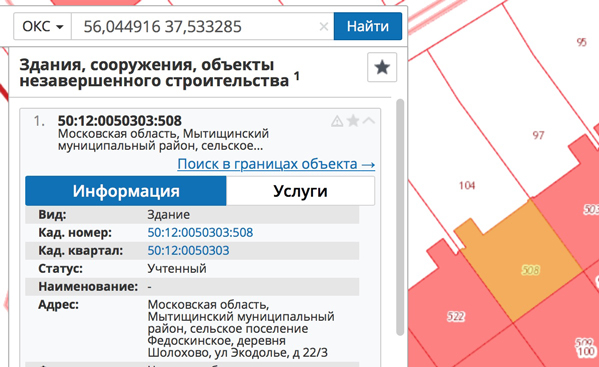Viewport: 599px width, 367px height.
Task: Select parcel 97 on the map
Action: 538,135
